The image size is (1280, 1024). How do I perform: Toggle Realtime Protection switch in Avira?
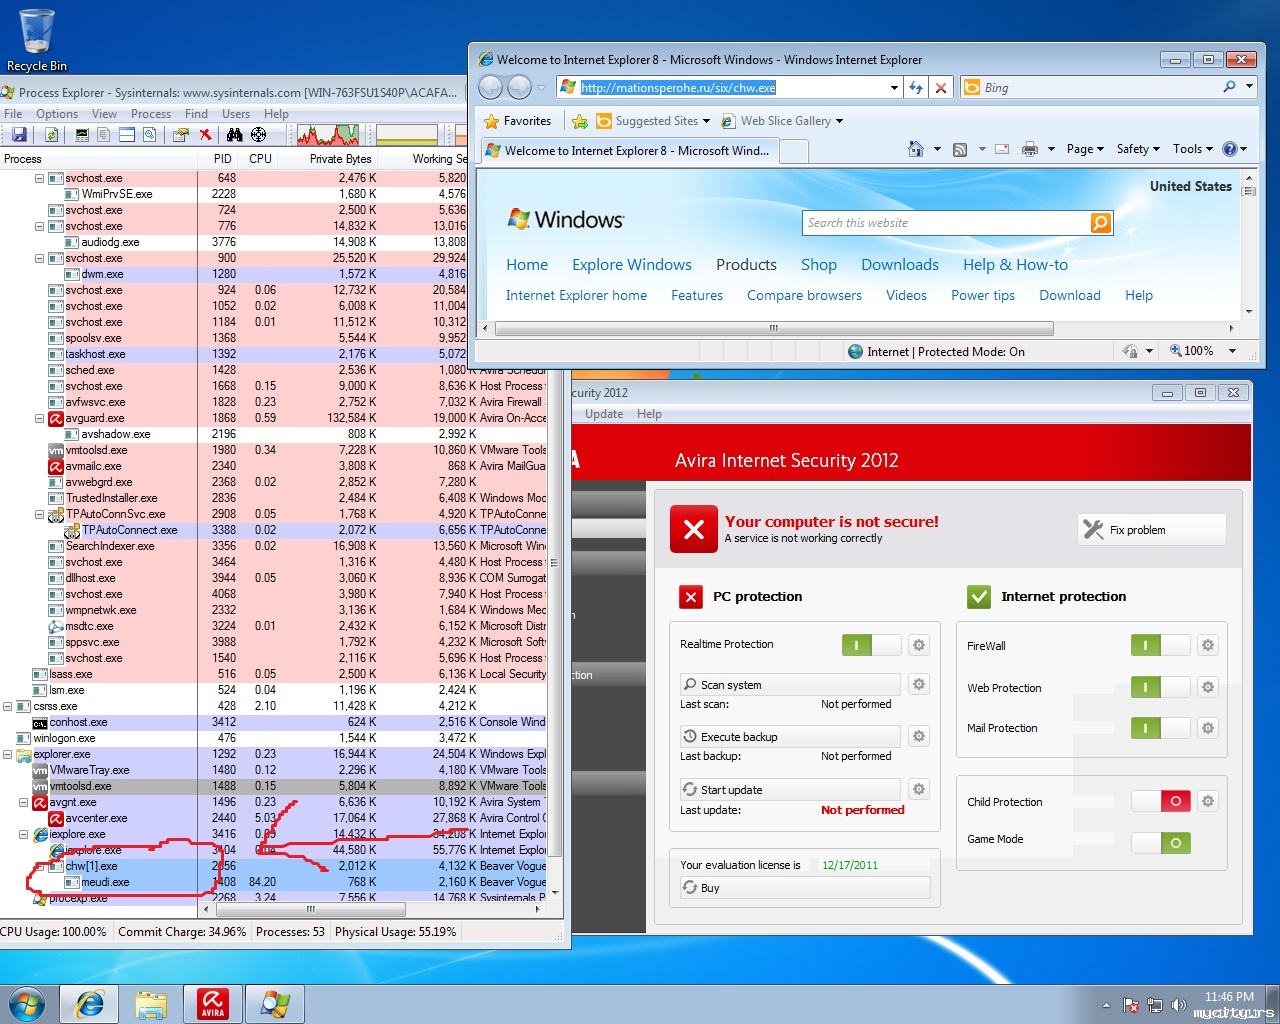[x=872, y=645]
